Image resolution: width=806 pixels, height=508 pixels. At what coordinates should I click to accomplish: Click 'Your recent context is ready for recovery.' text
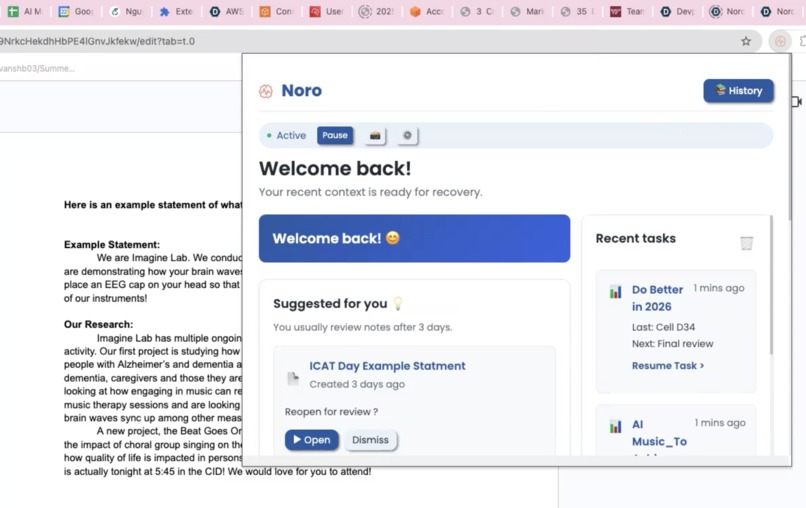click(371, 192)
